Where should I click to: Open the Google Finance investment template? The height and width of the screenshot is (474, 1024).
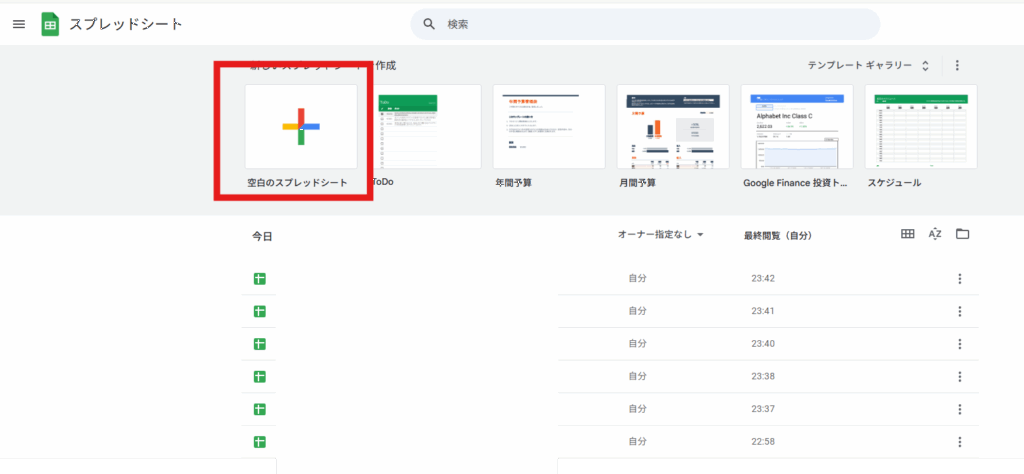point(797,127)
